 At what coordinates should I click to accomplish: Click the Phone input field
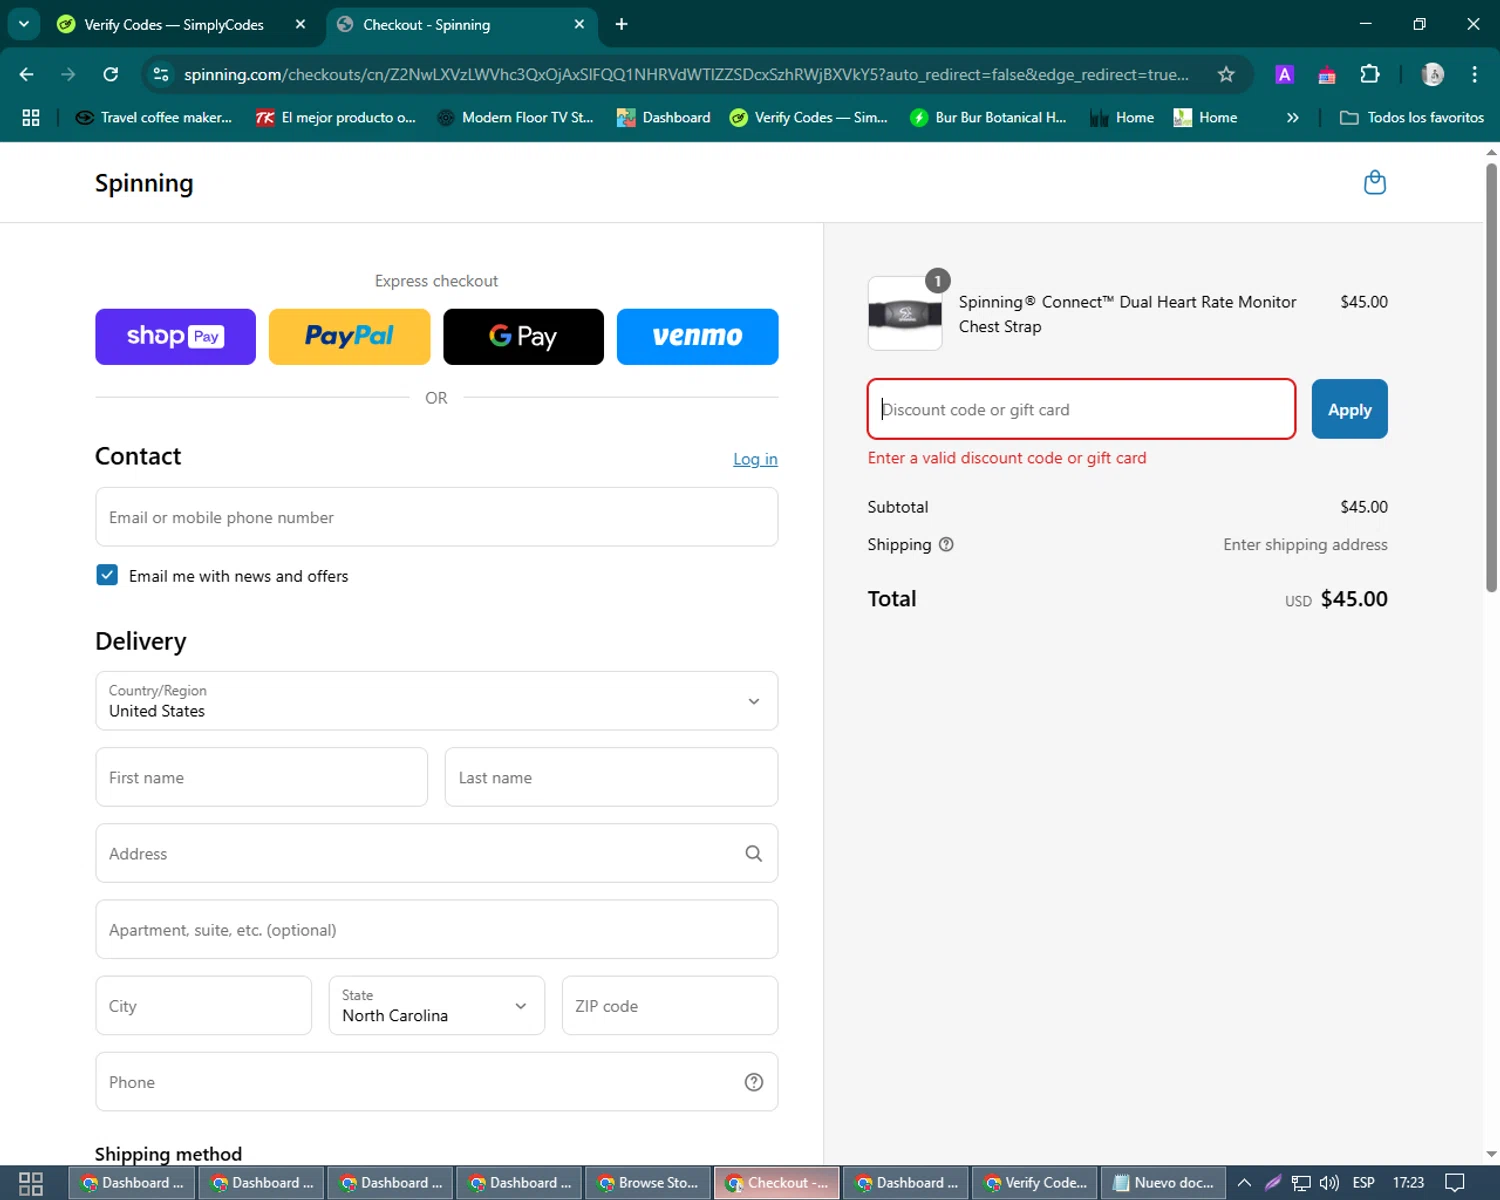tap(437, 1082)
